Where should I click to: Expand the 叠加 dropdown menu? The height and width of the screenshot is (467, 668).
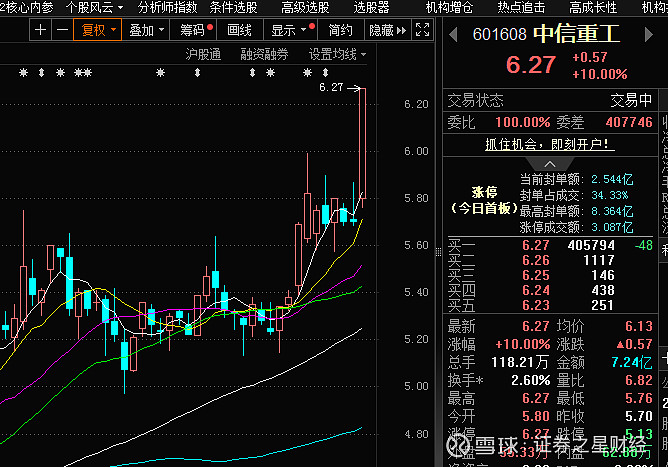(x=147, y=30)
